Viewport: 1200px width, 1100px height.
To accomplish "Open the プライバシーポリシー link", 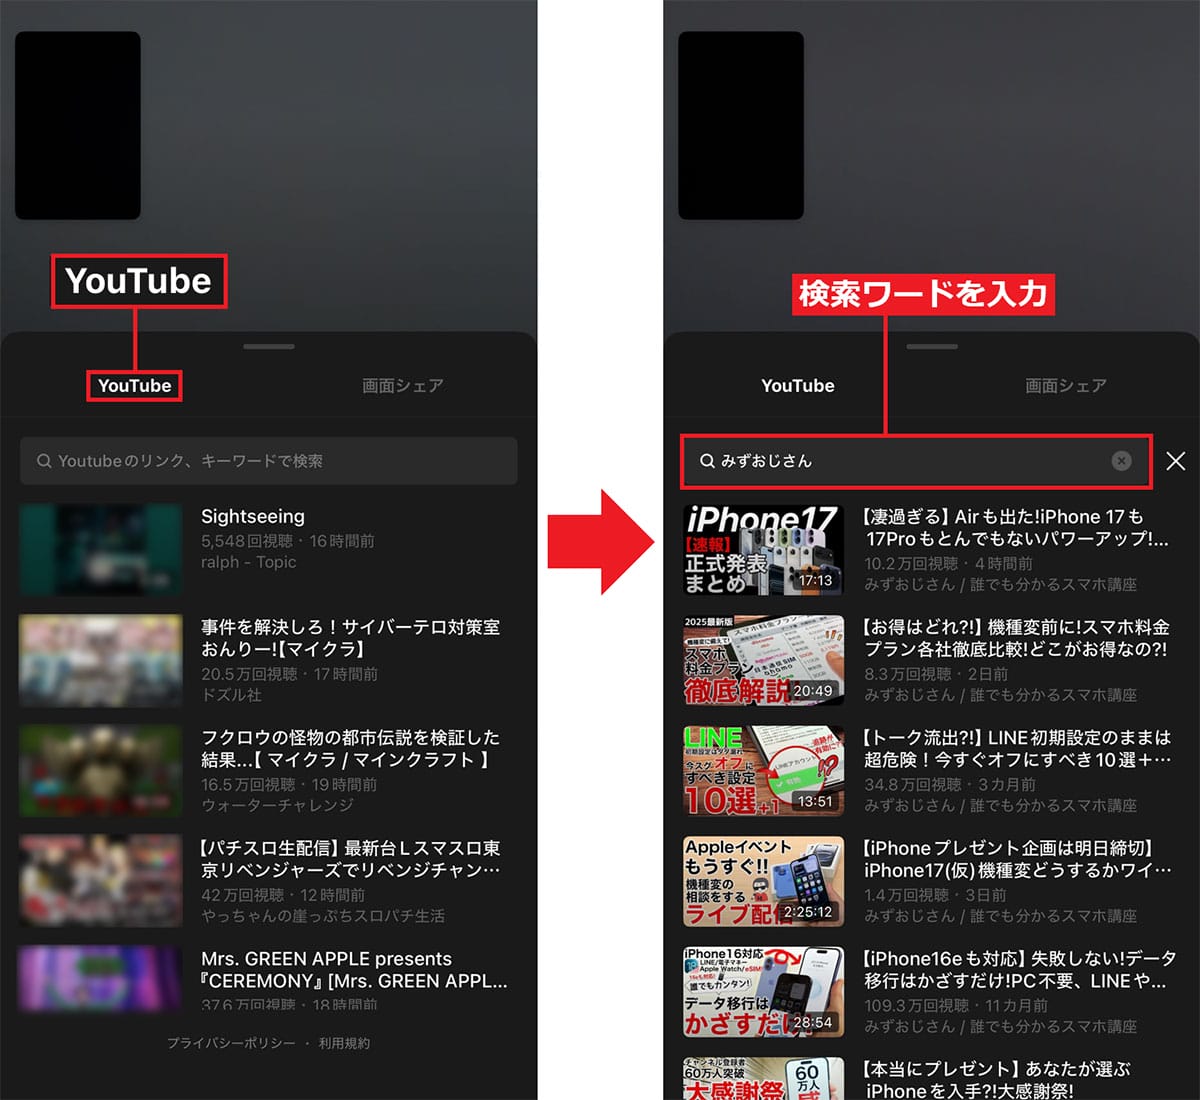I will tap(231, 1043).
